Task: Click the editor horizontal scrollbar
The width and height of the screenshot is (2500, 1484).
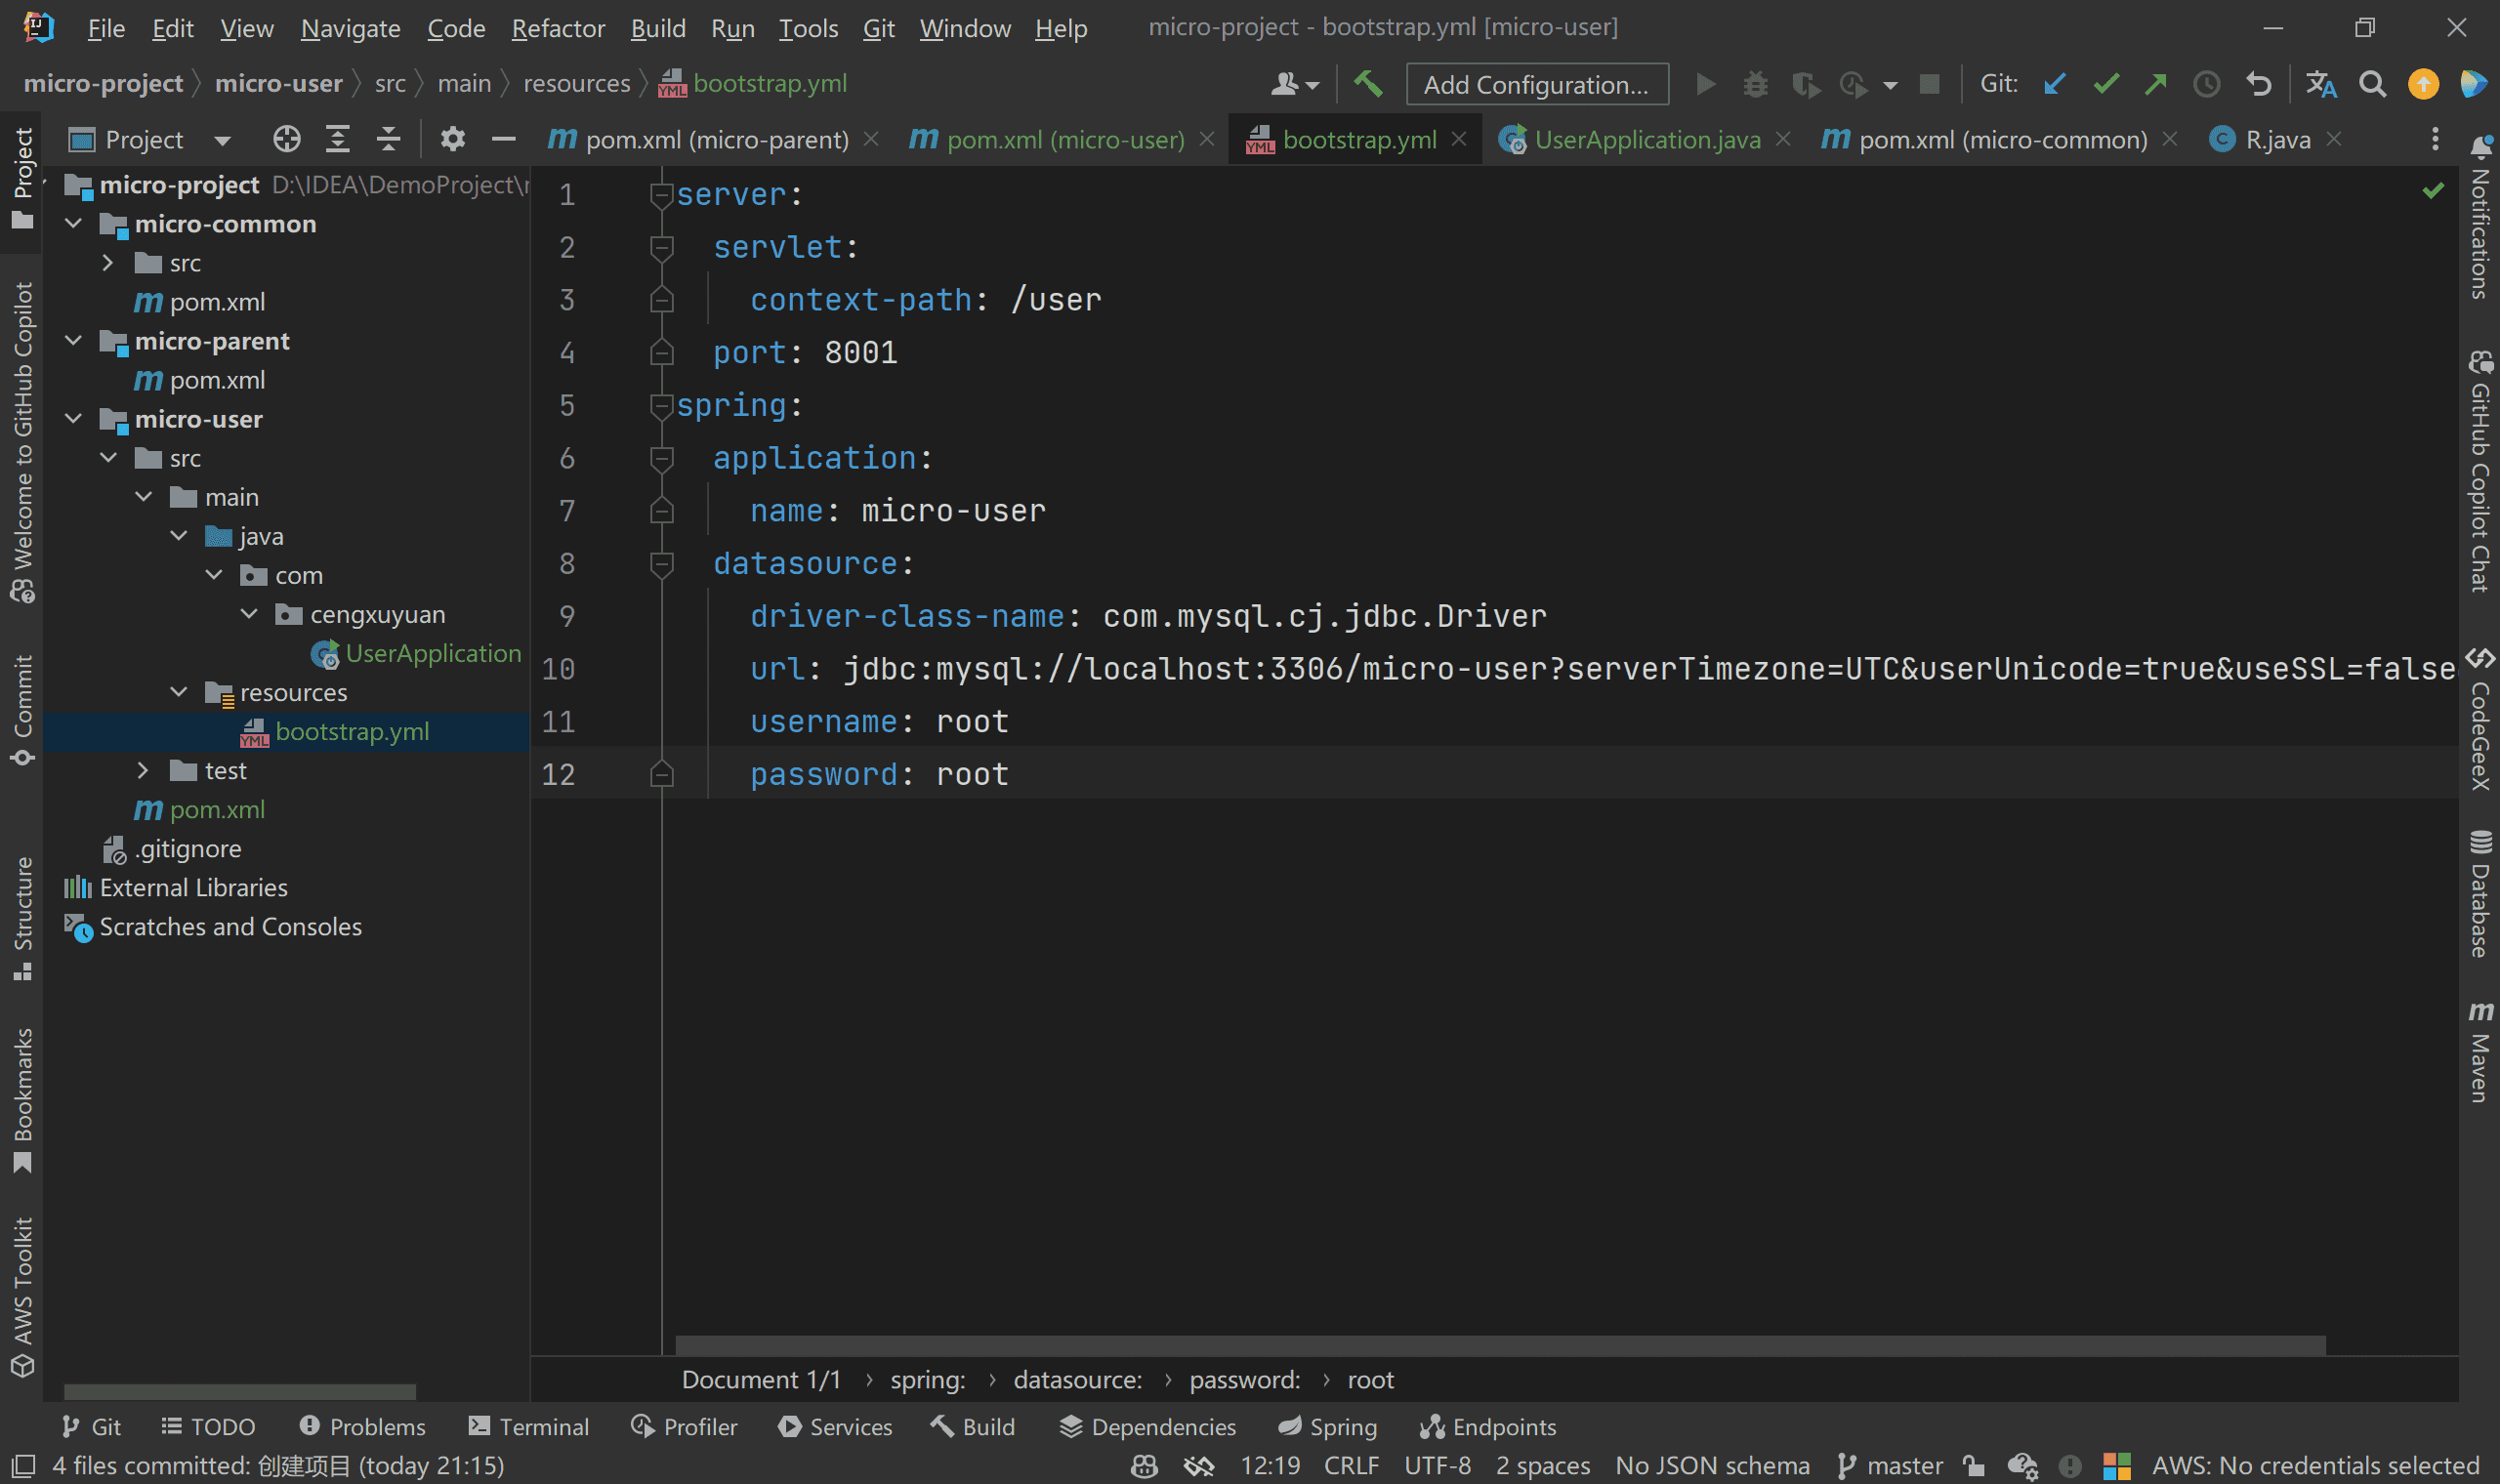Action: (1500, 1345)
